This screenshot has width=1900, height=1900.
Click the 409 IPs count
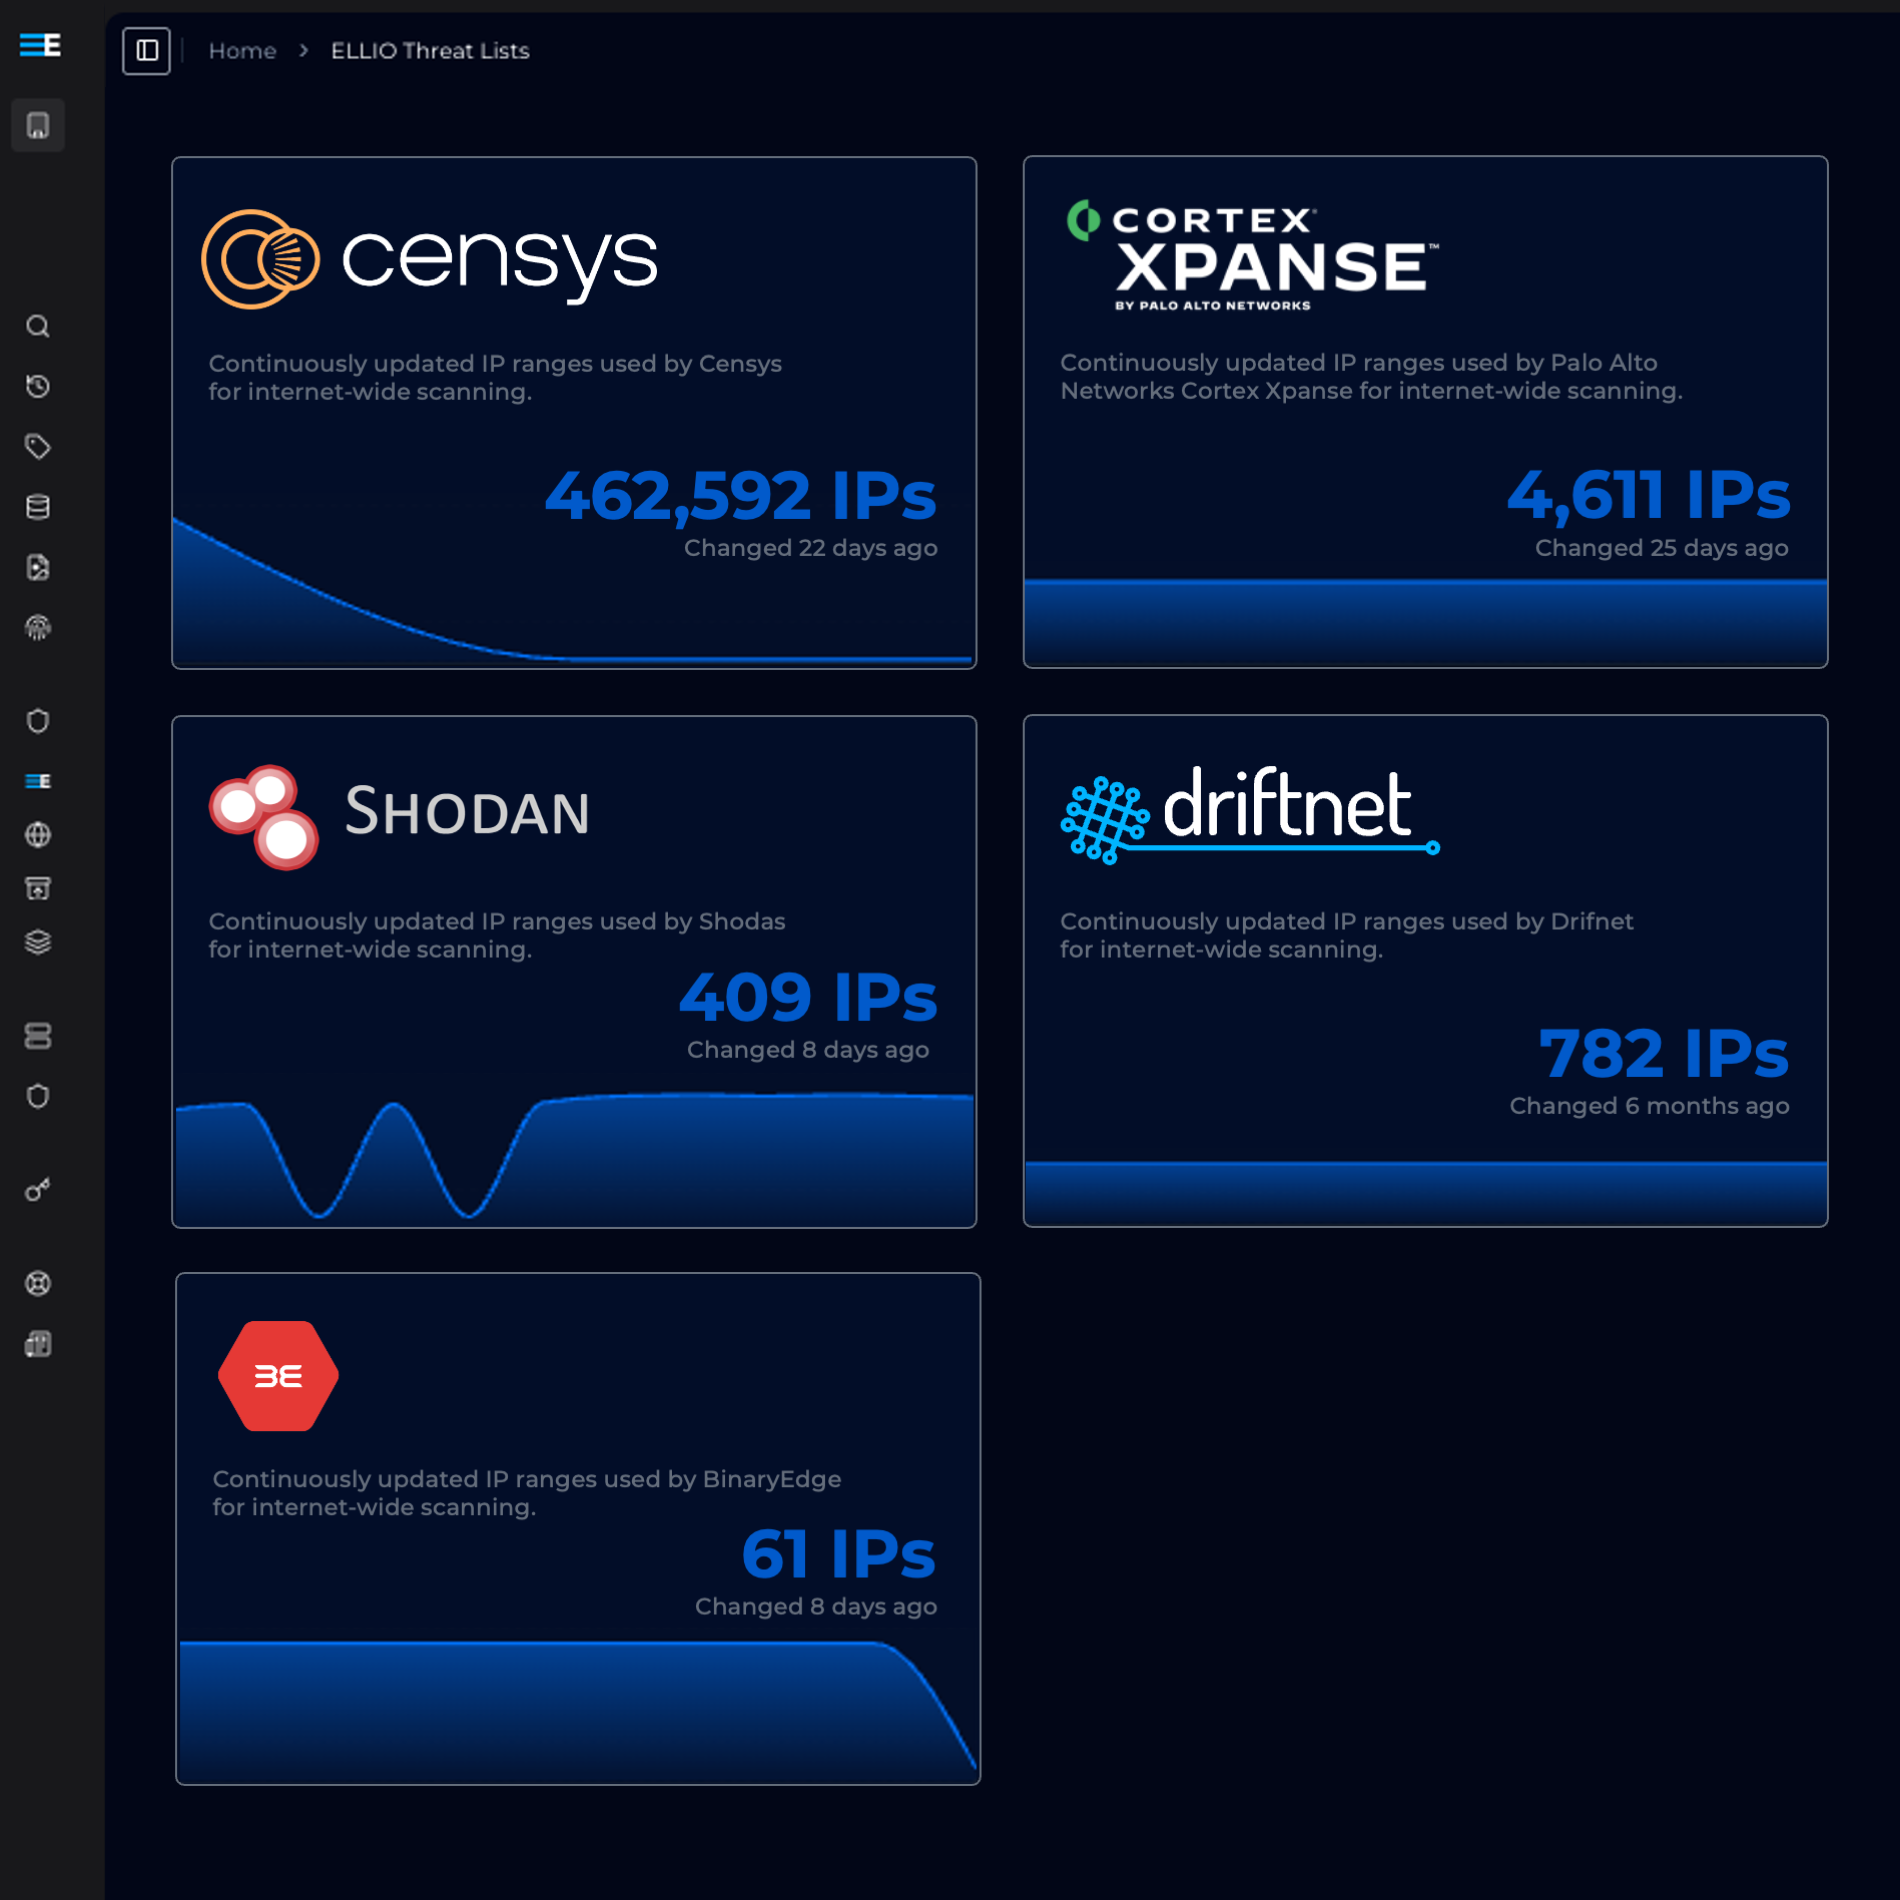pos(808,998)
